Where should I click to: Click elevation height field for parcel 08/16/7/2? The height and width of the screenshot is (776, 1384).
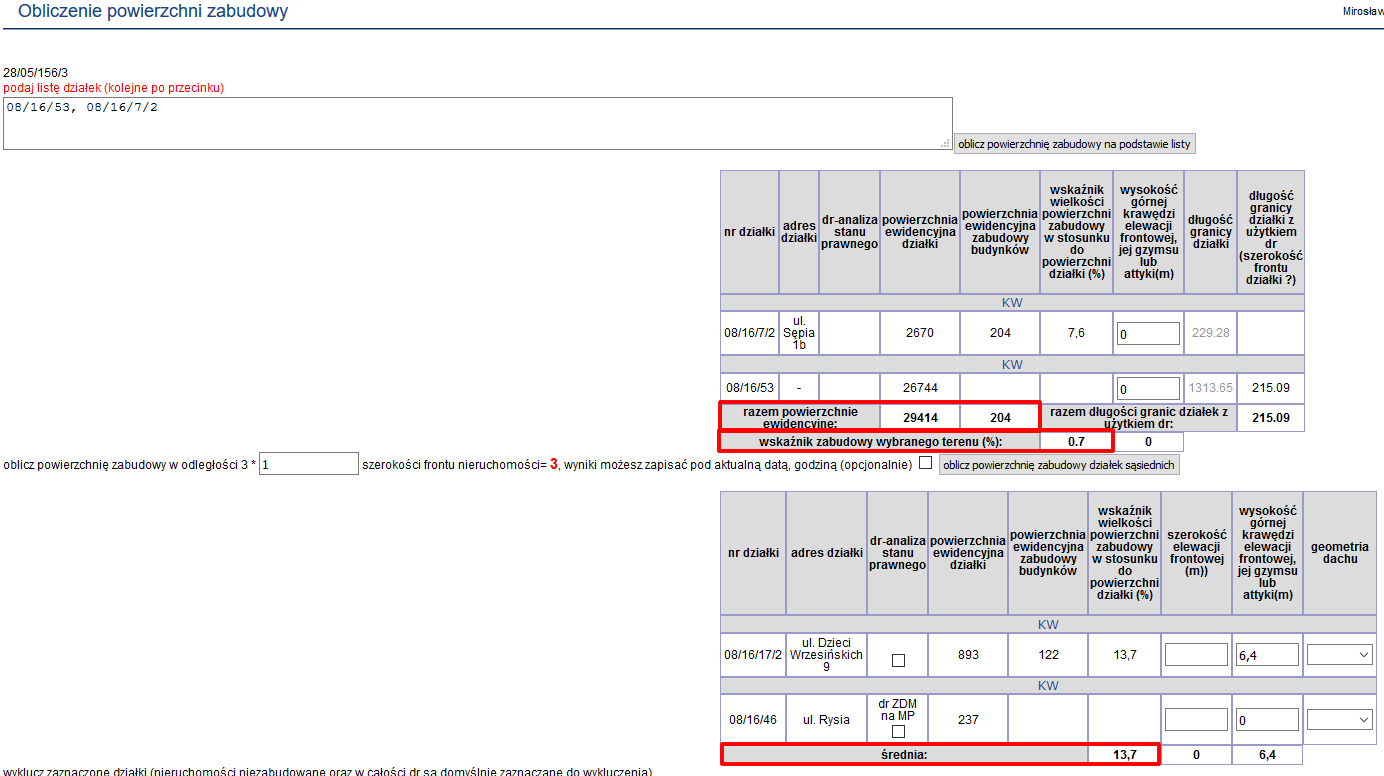tap(1148, 334)
